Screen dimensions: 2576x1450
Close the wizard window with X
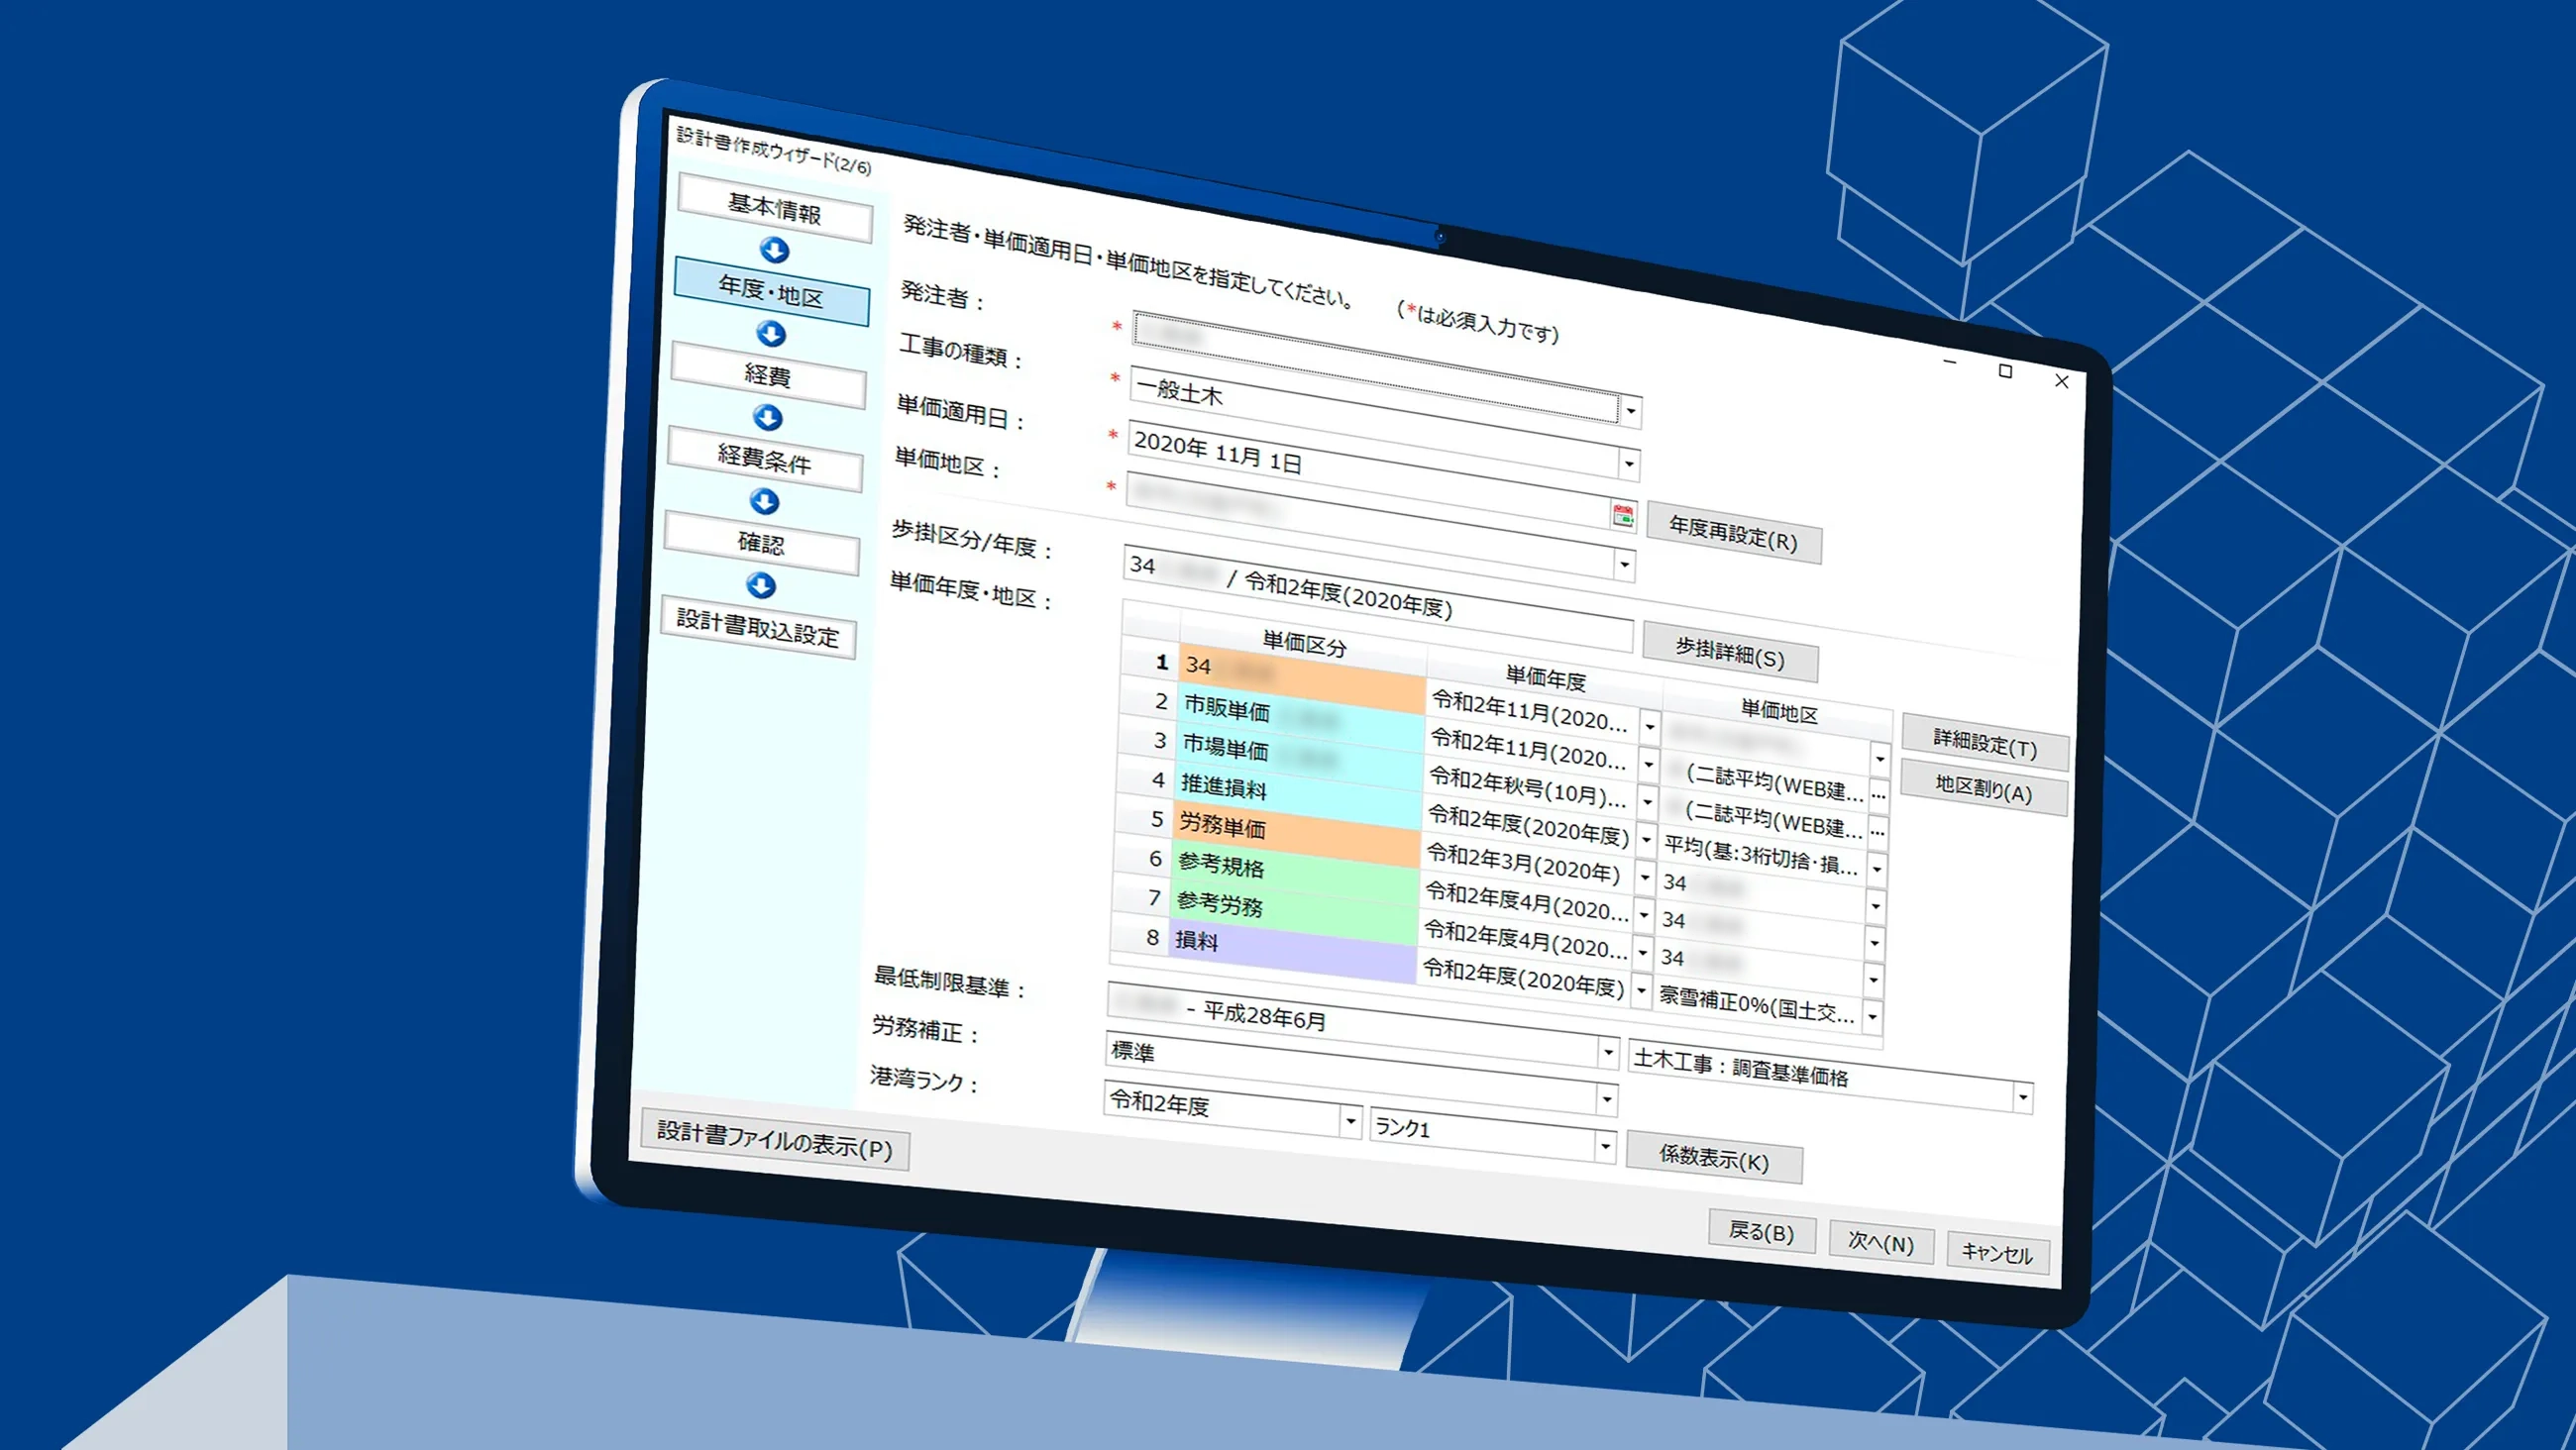tap(2061, 380)
